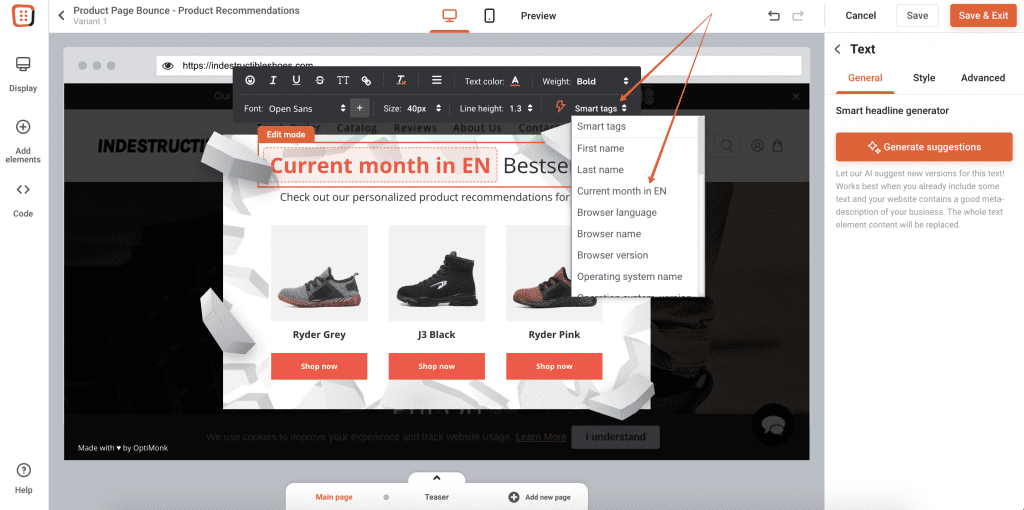The width and height of the screenshot is (1024, 510).
Task: Click the Ryder Pink shoe thumbnail
Action: pos(554,273)
